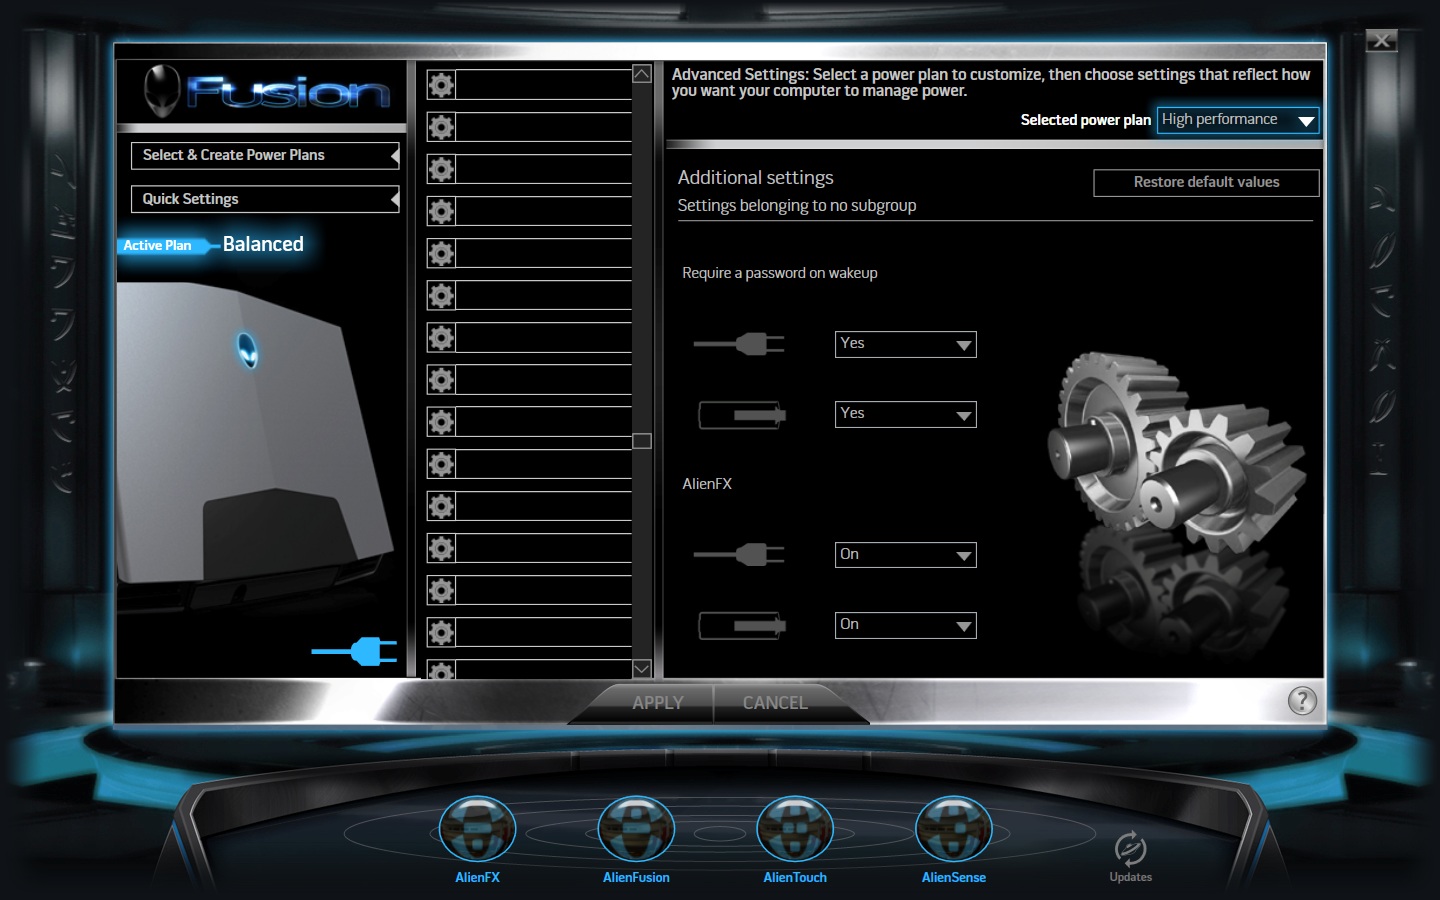Open the AlienFX module icon in the dock
Image resolution: width=1440 pixels, height=900 pixels.
[x=477, y=828]
